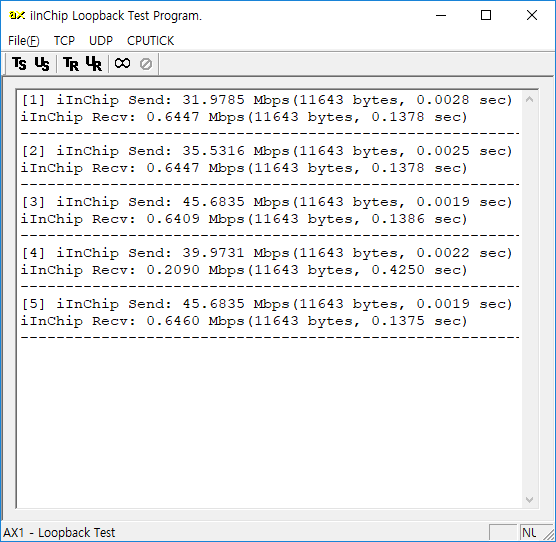This screenshot has height=542, width=556.
Task: Click the yellow ax application icon
Action: (x=17, y=15)
